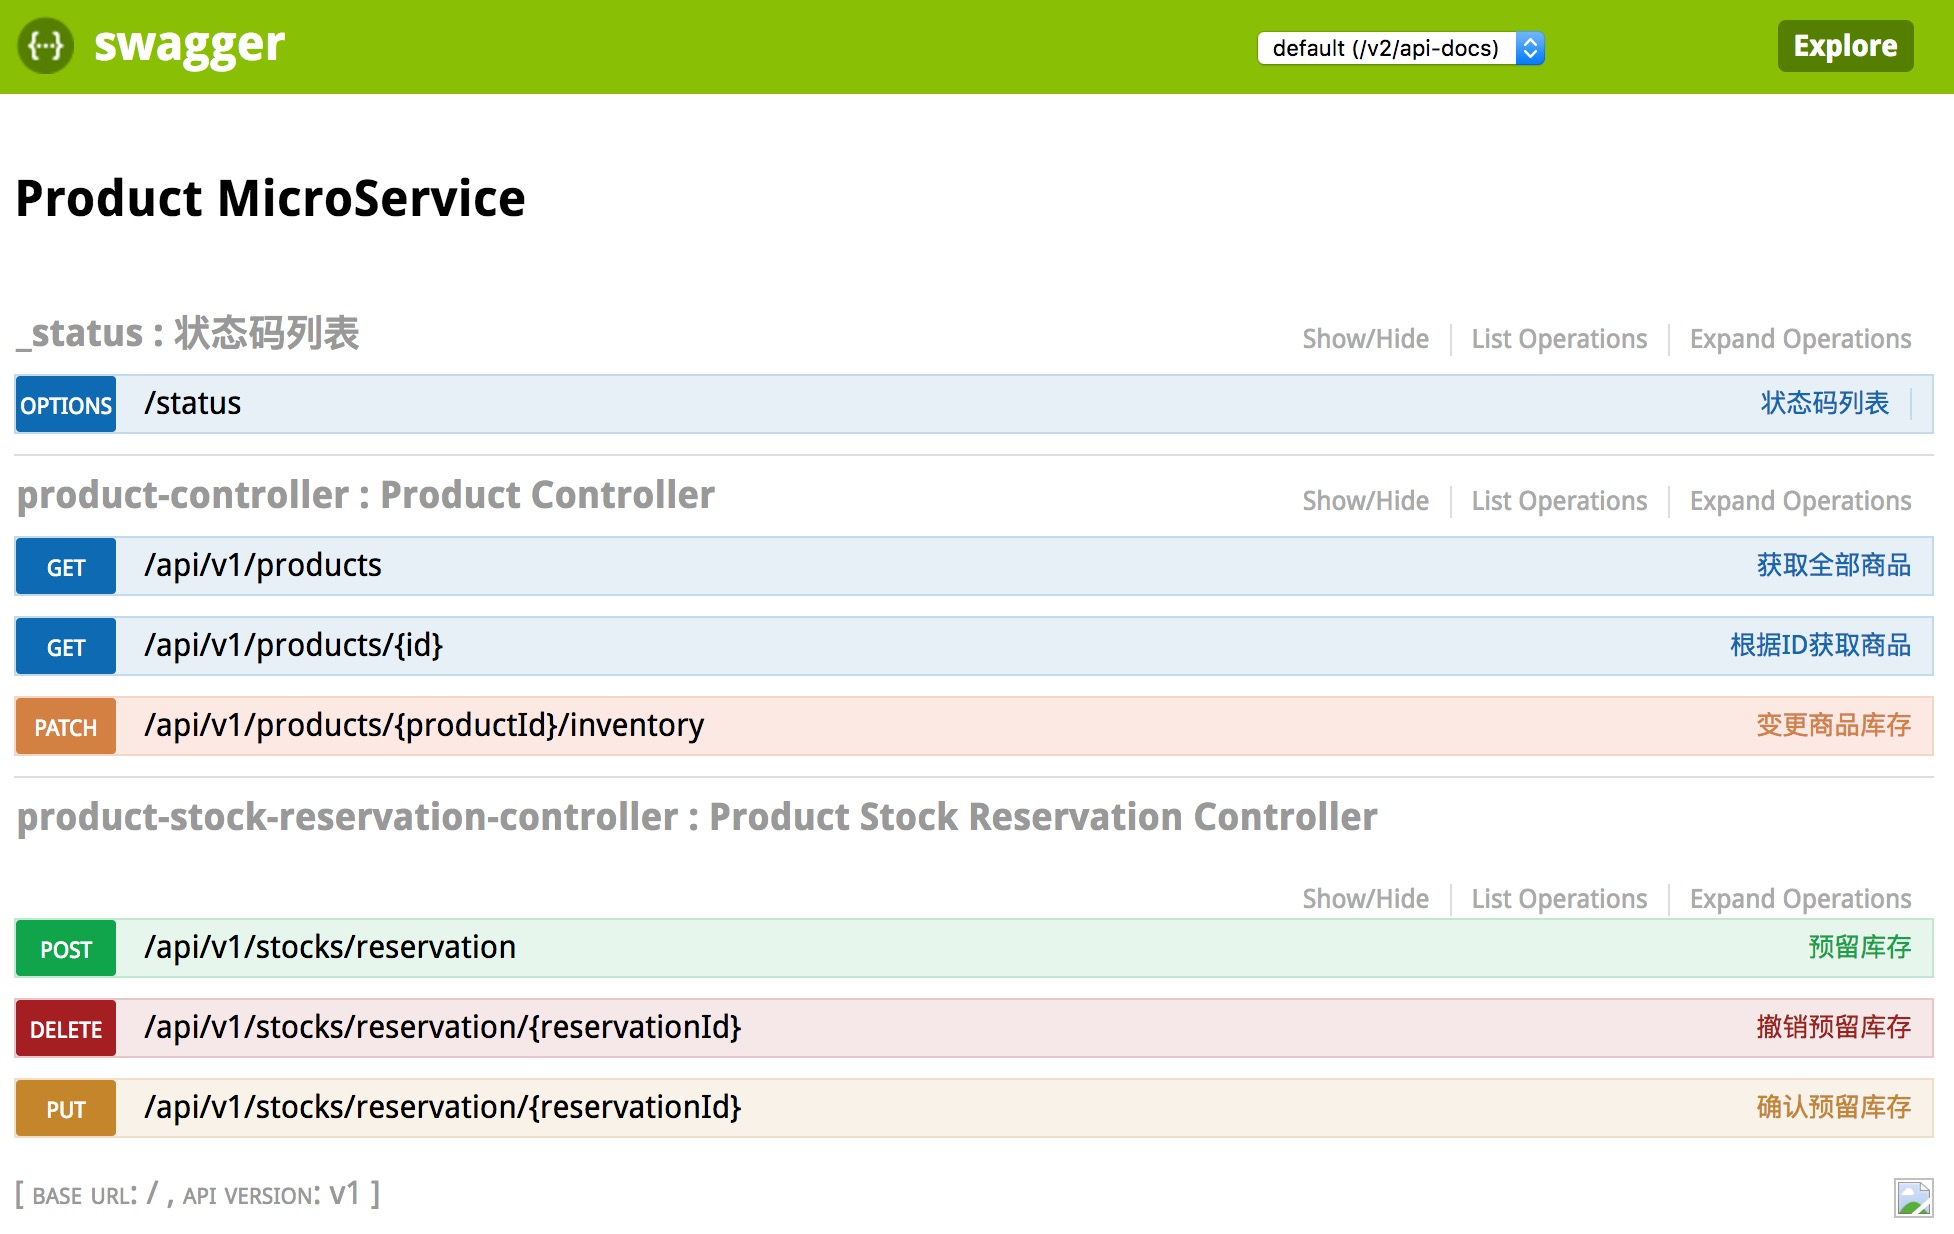Click the PATCH inventory endpoint icon
Screen dimensions: 1954x1234
tap(64, 725)
